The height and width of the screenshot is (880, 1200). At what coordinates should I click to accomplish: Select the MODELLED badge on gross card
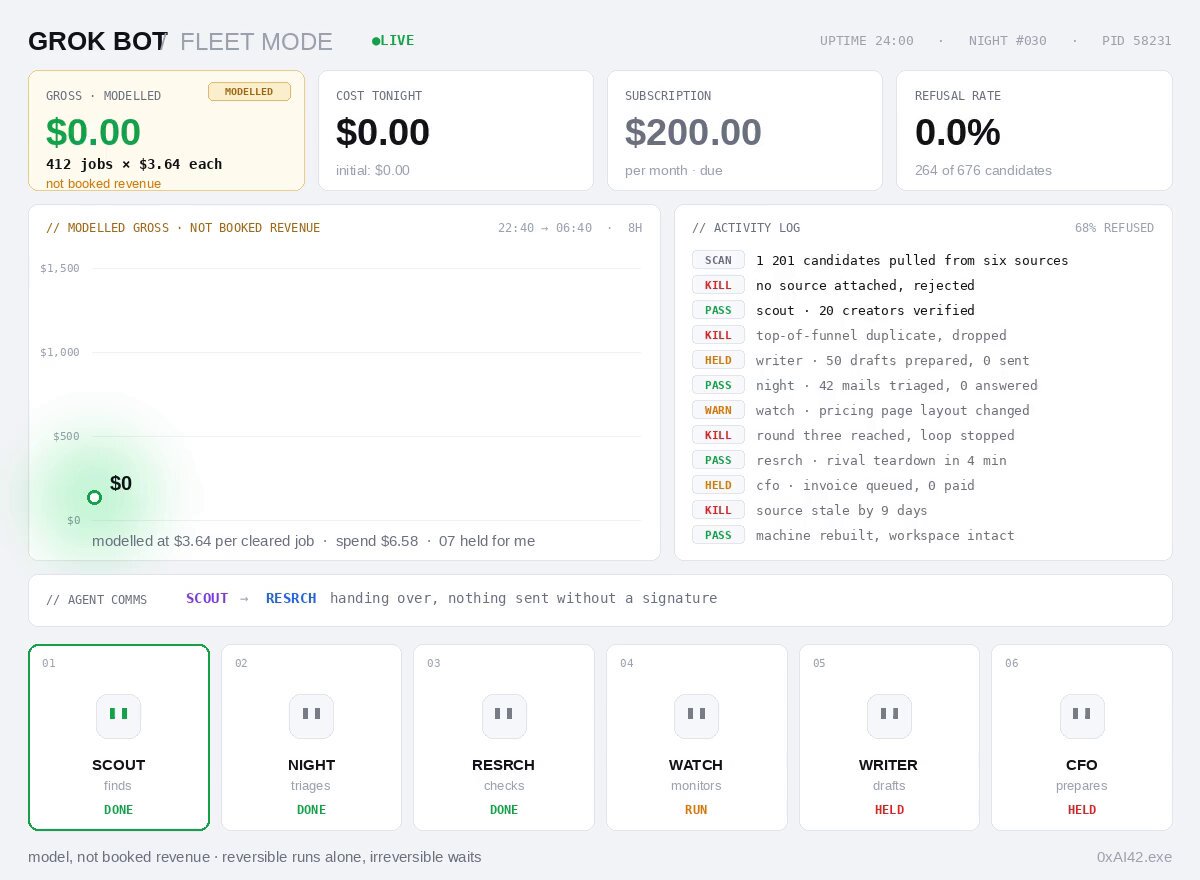pyautogui.click(x=249, y=92)
